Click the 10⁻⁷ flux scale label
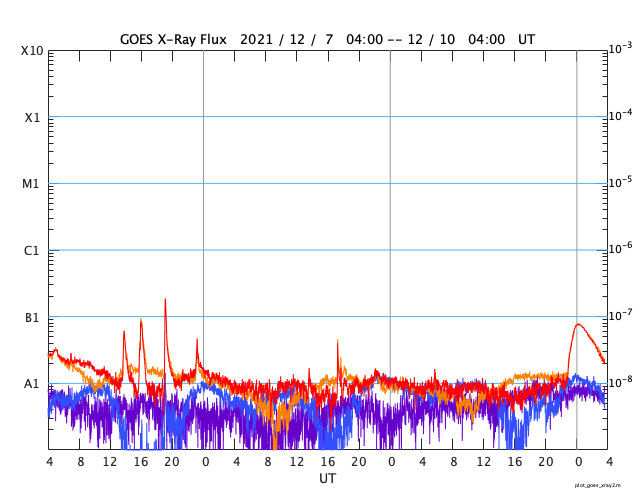This screenshot has width=640, height=500. click(620, 315)
